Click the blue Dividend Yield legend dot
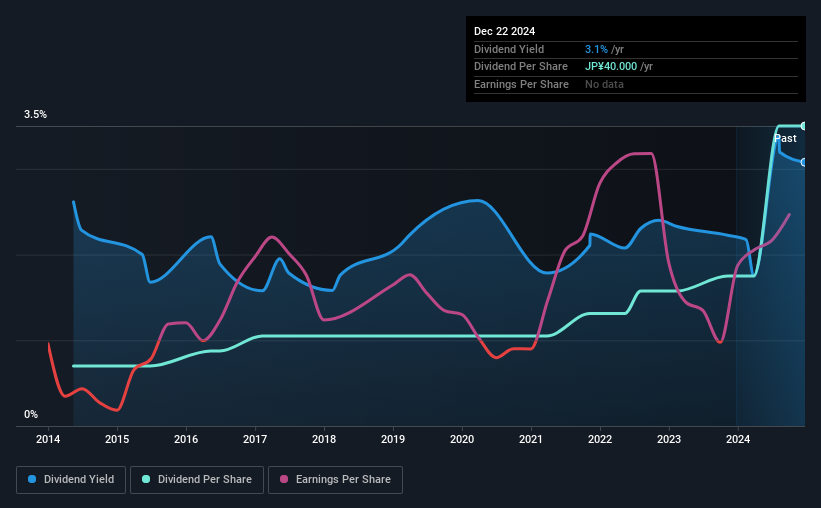Viewport: 821px width, 508px height. click(32, 479)
